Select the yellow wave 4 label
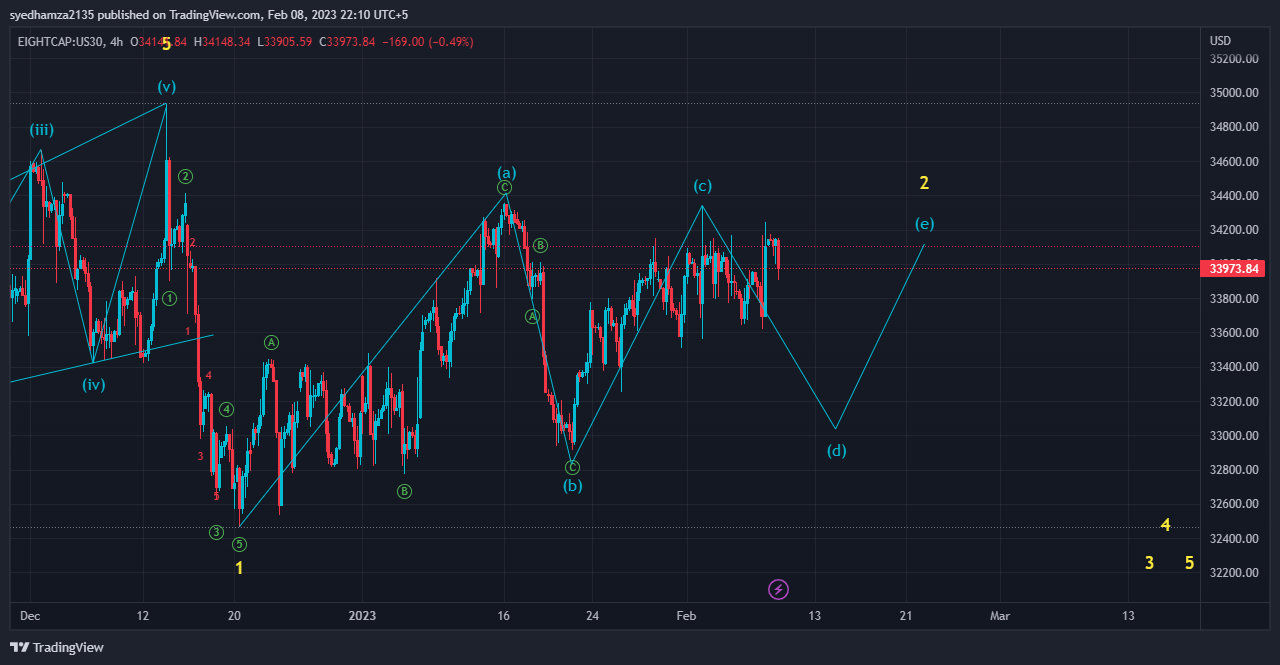This screenshot has width=1280, height=665. click(1165, 525)
